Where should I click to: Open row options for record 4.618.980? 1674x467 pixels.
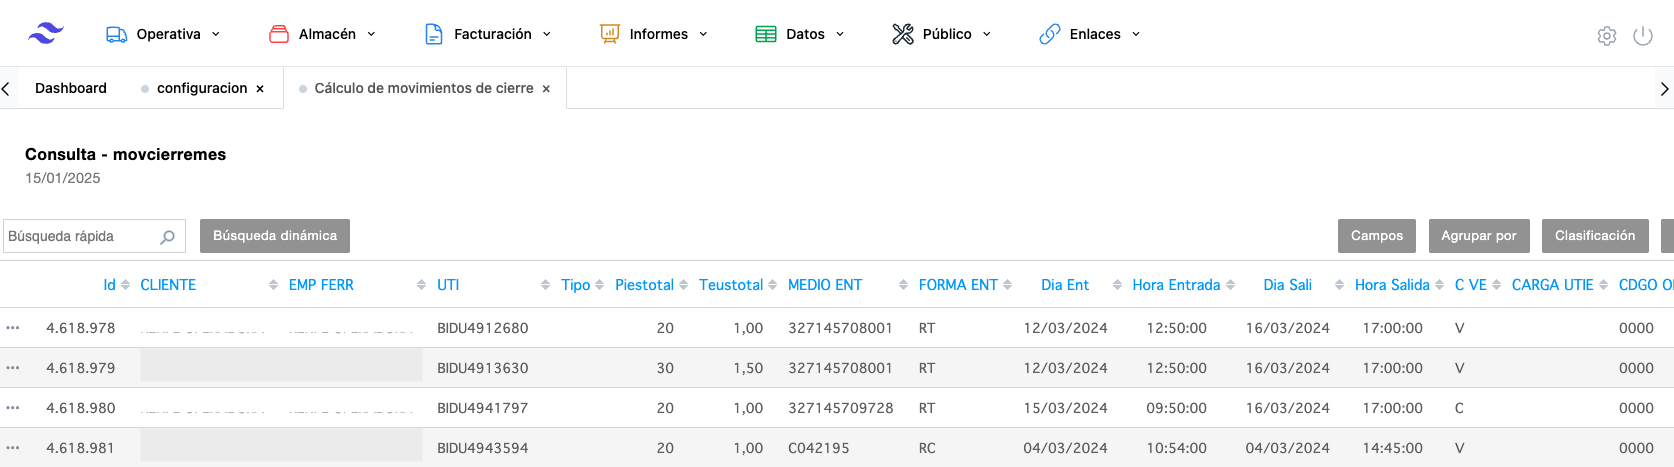tap(13, 408)
